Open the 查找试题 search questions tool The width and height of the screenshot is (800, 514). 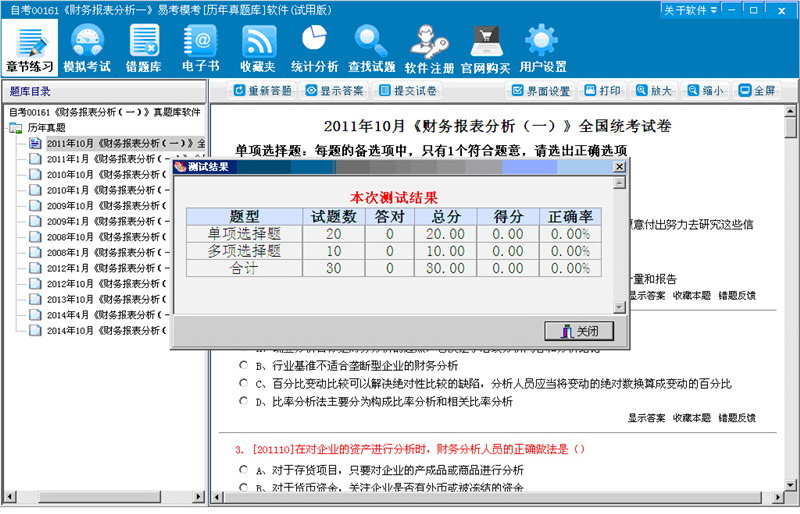[371, 48]
